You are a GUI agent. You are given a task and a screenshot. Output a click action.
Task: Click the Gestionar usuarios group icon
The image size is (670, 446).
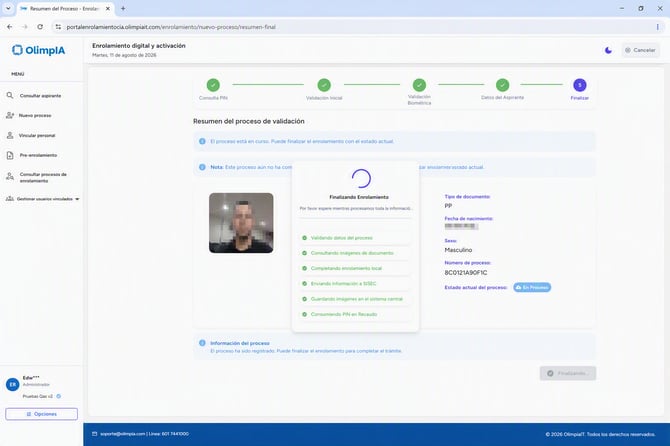[9, 199]
